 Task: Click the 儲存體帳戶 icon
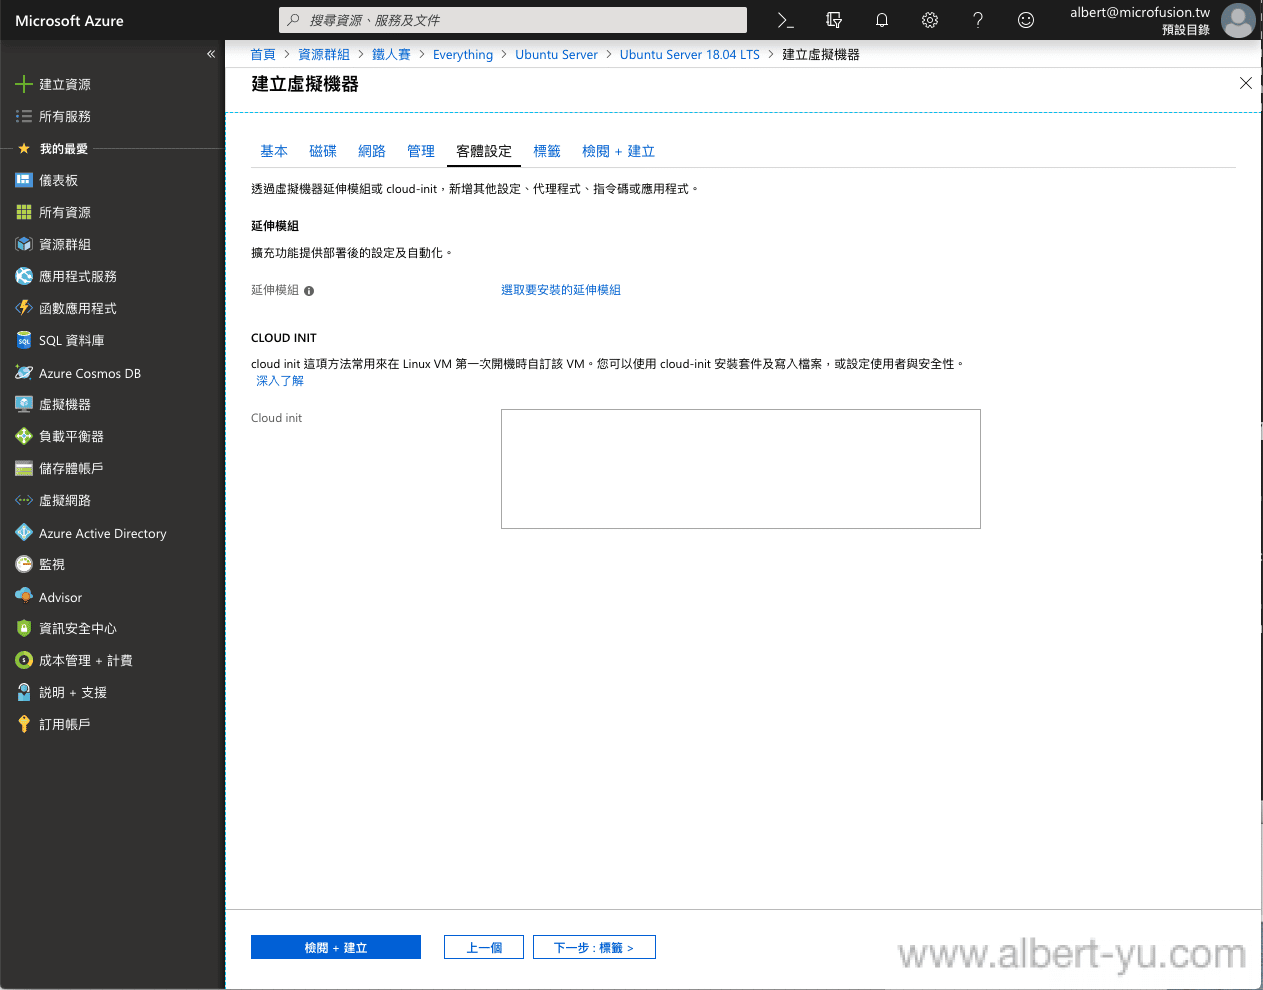coord(24,469)
